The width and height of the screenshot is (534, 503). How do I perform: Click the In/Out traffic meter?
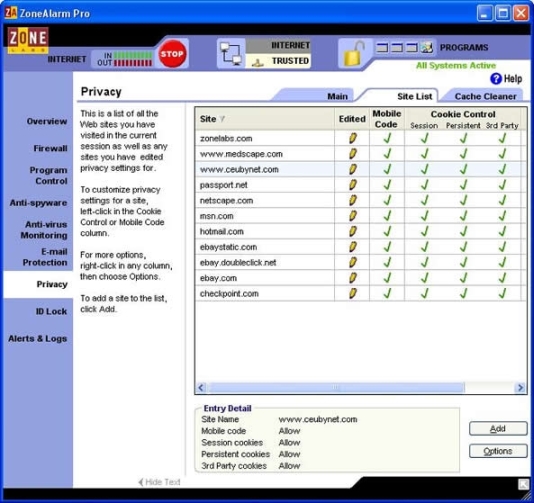coord(124,59)
